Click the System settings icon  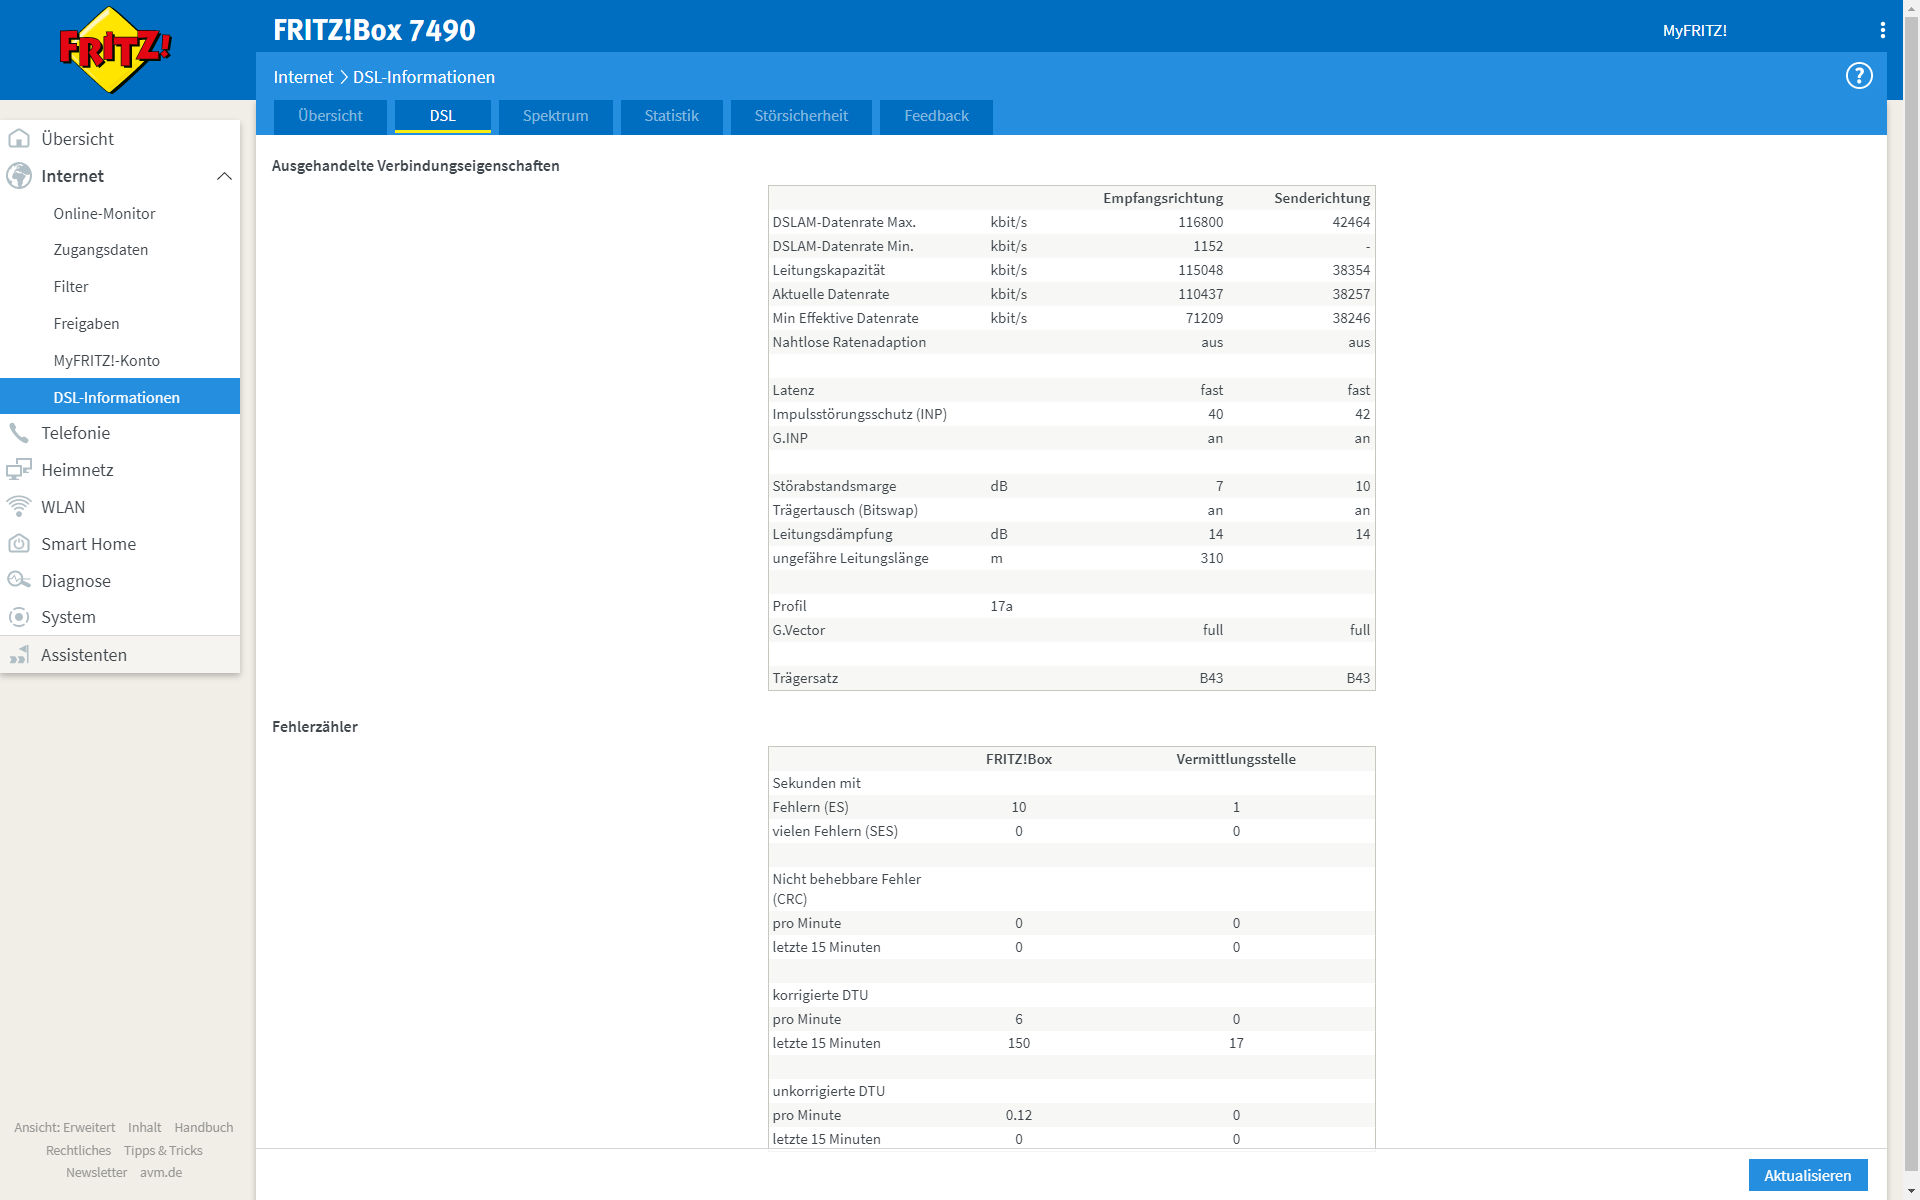(x=19, y=617)
